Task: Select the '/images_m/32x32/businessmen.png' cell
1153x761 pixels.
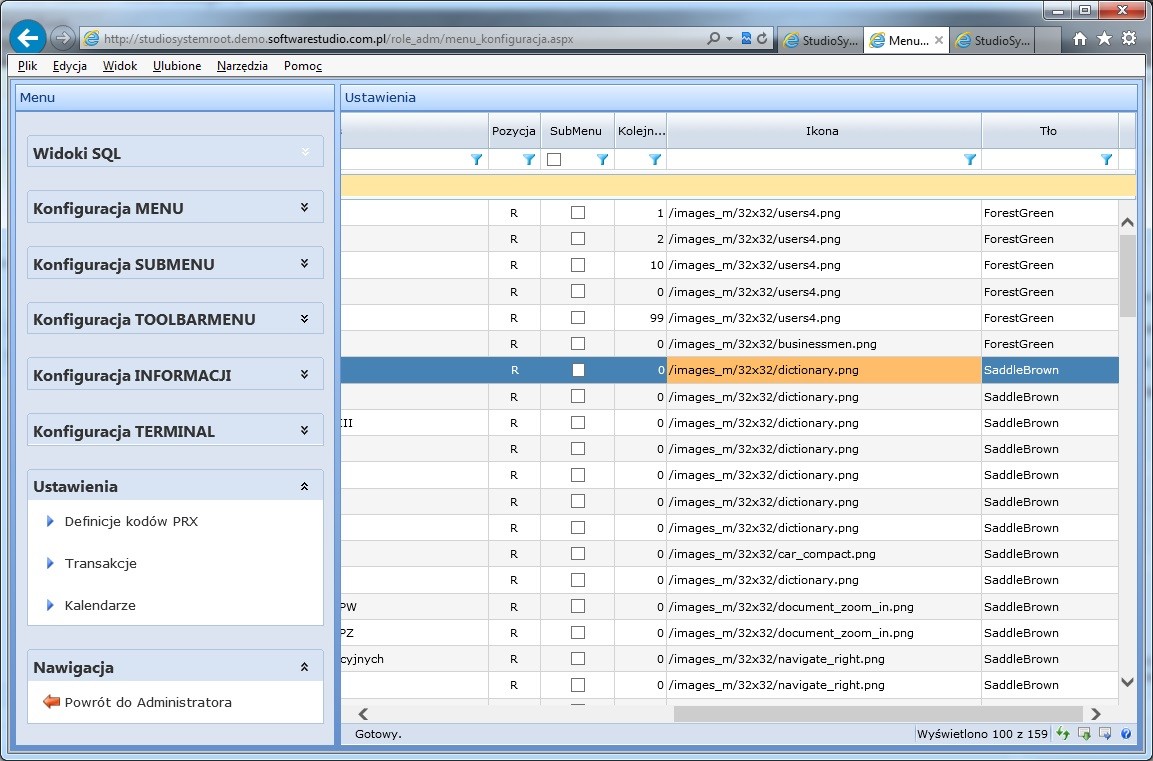Action: (x=824, y=343)
